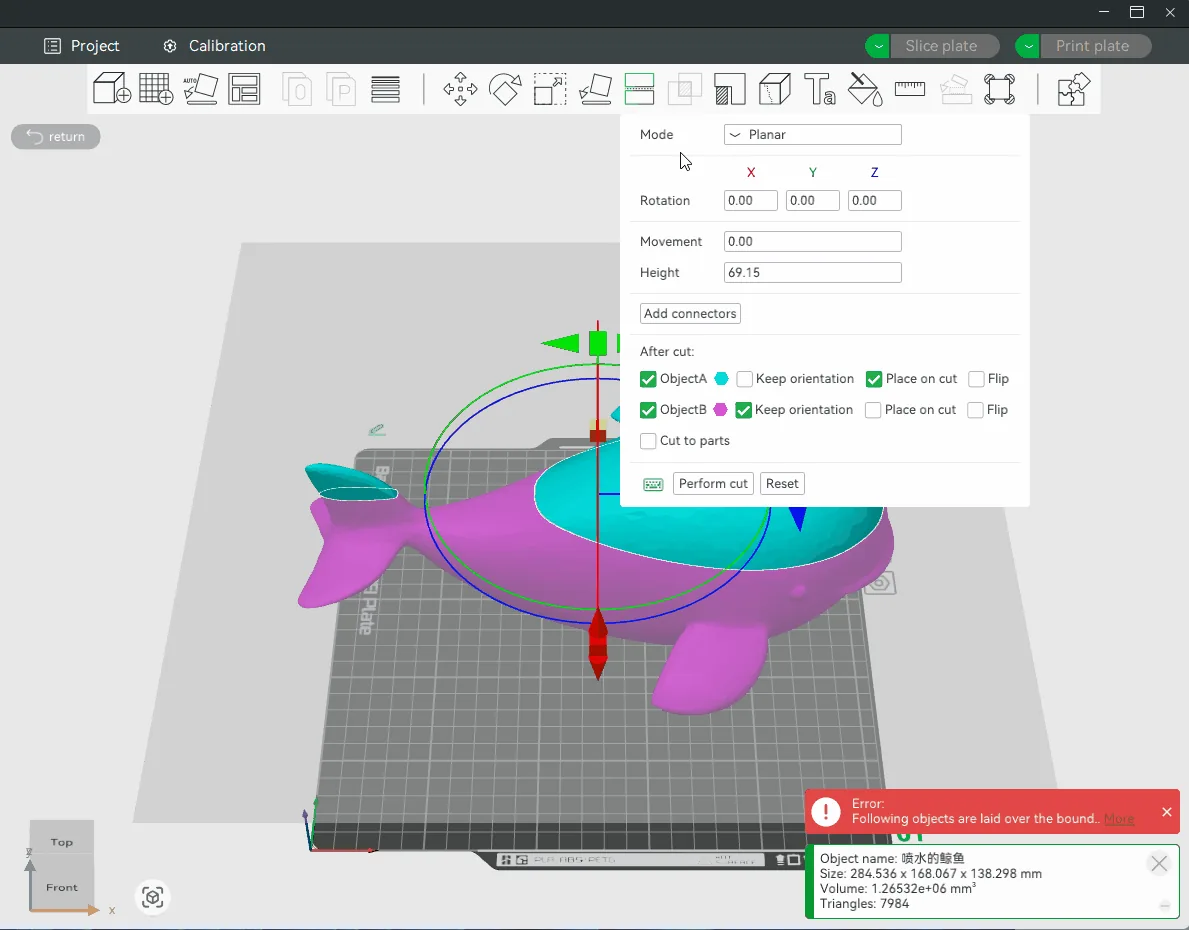Image resolution: width=1189 pixels, height=930 pixels.
Task: Enable Keep orientation for ObjectA
Action: click(x=744, y=379)
